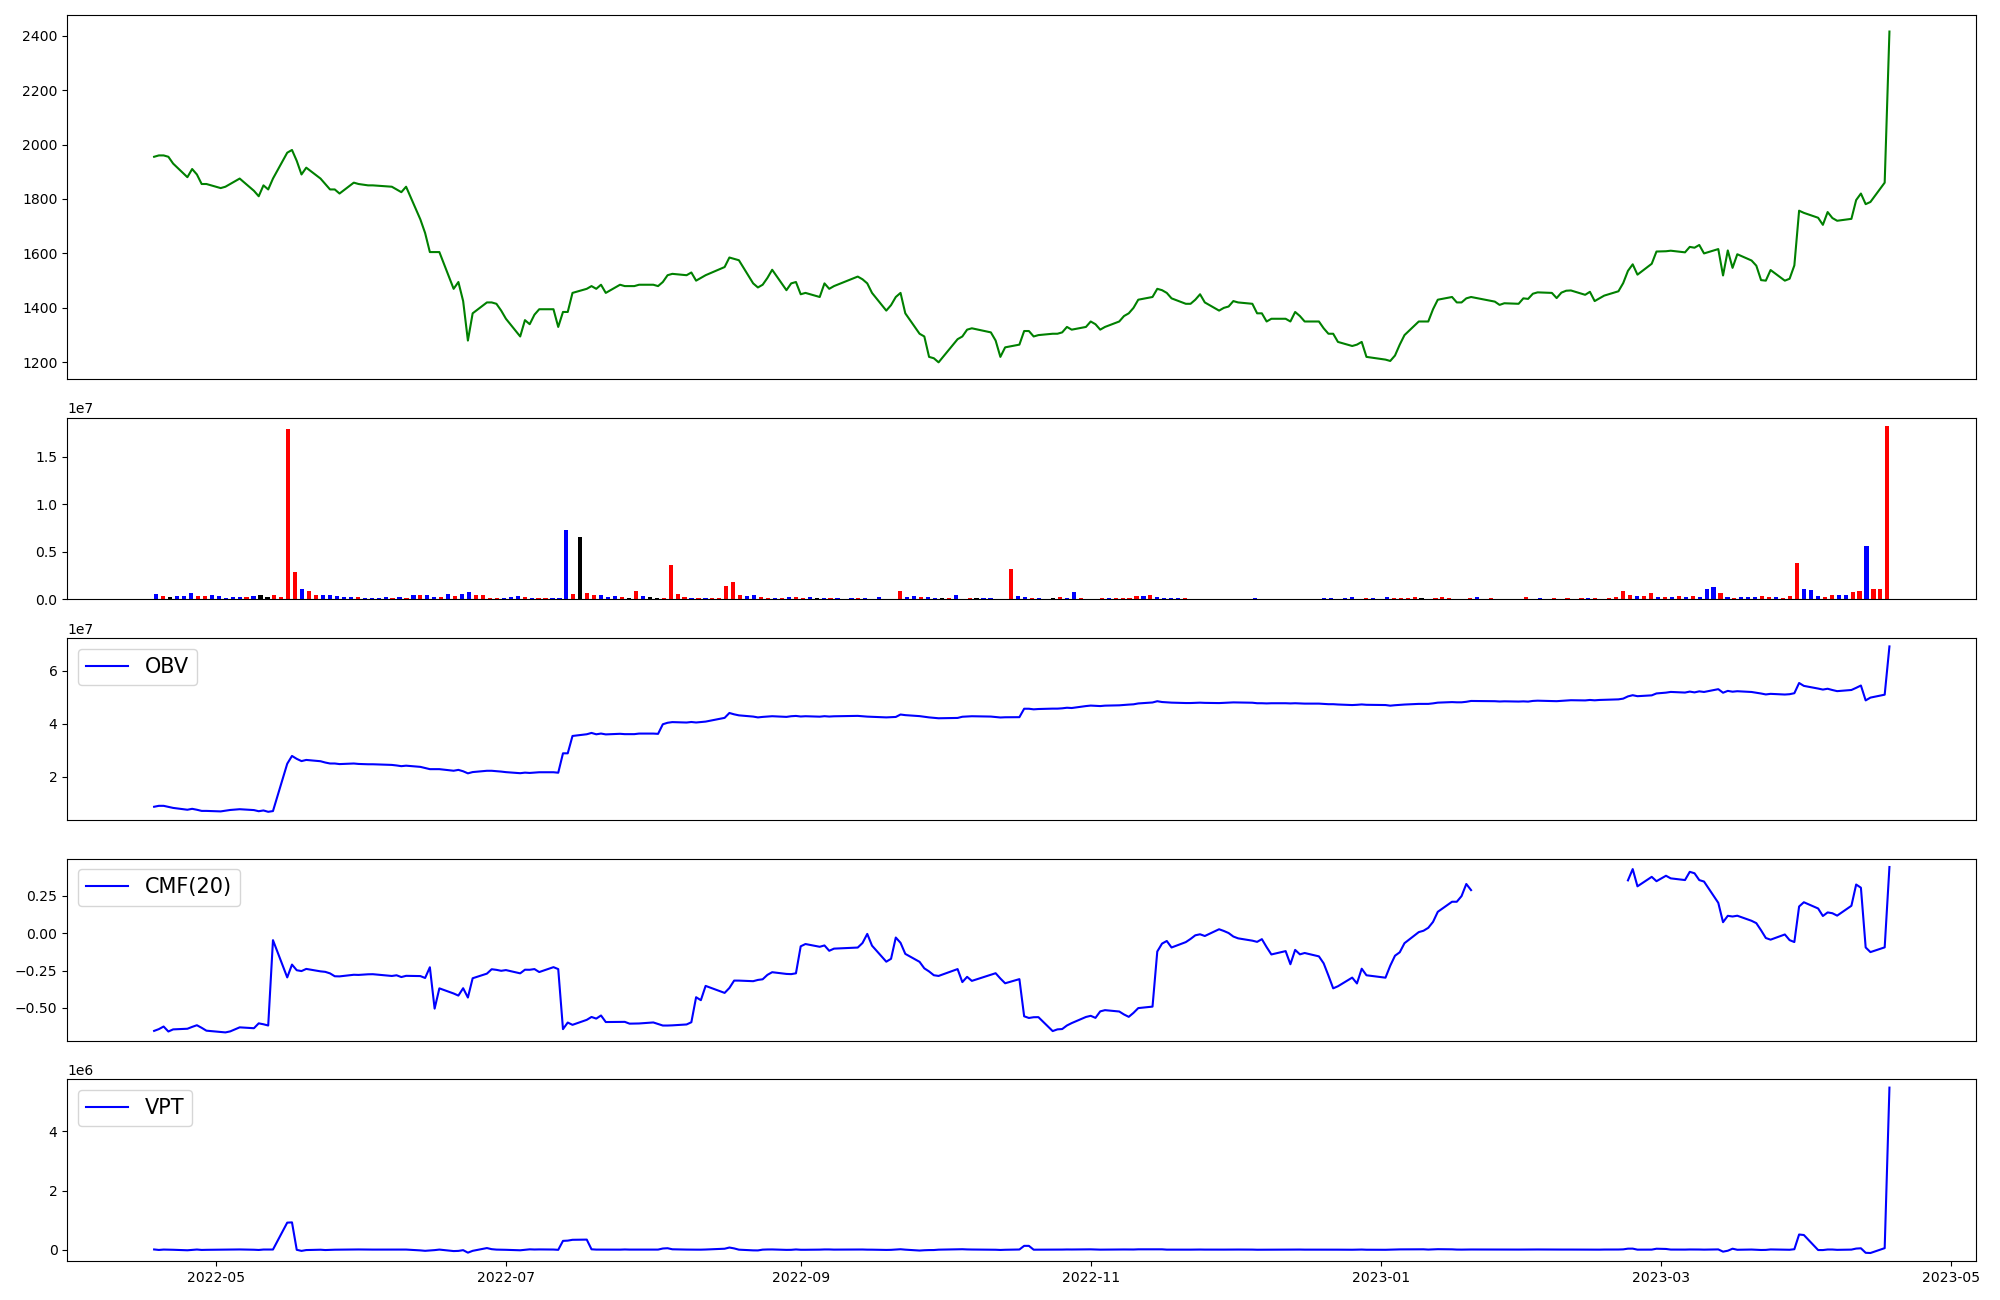Click the OBV legend entry
Image resolution: width=2000 pixels, height=1300 pixels.
point(165,667)
